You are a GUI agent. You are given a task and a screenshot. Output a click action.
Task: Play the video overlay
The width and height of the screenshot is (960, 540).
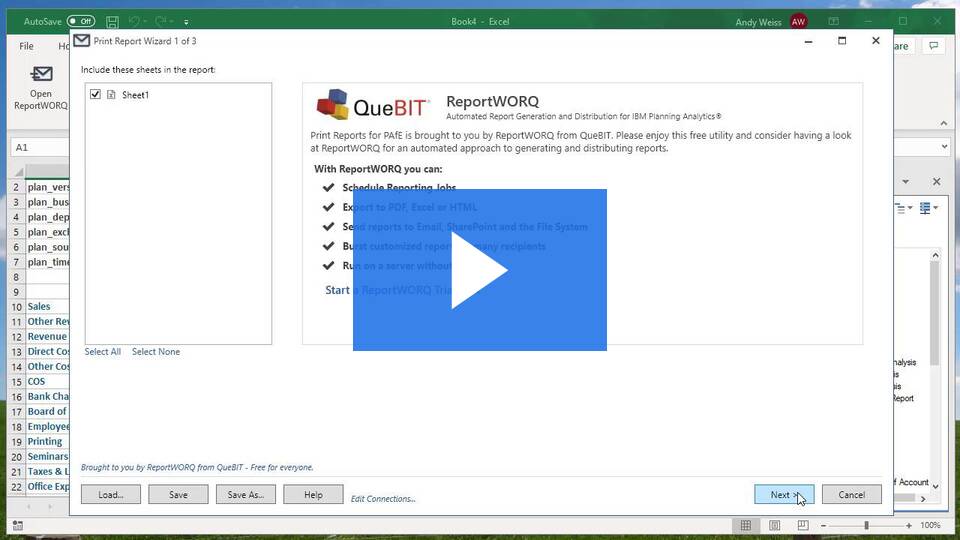click(x=479, y=270)
